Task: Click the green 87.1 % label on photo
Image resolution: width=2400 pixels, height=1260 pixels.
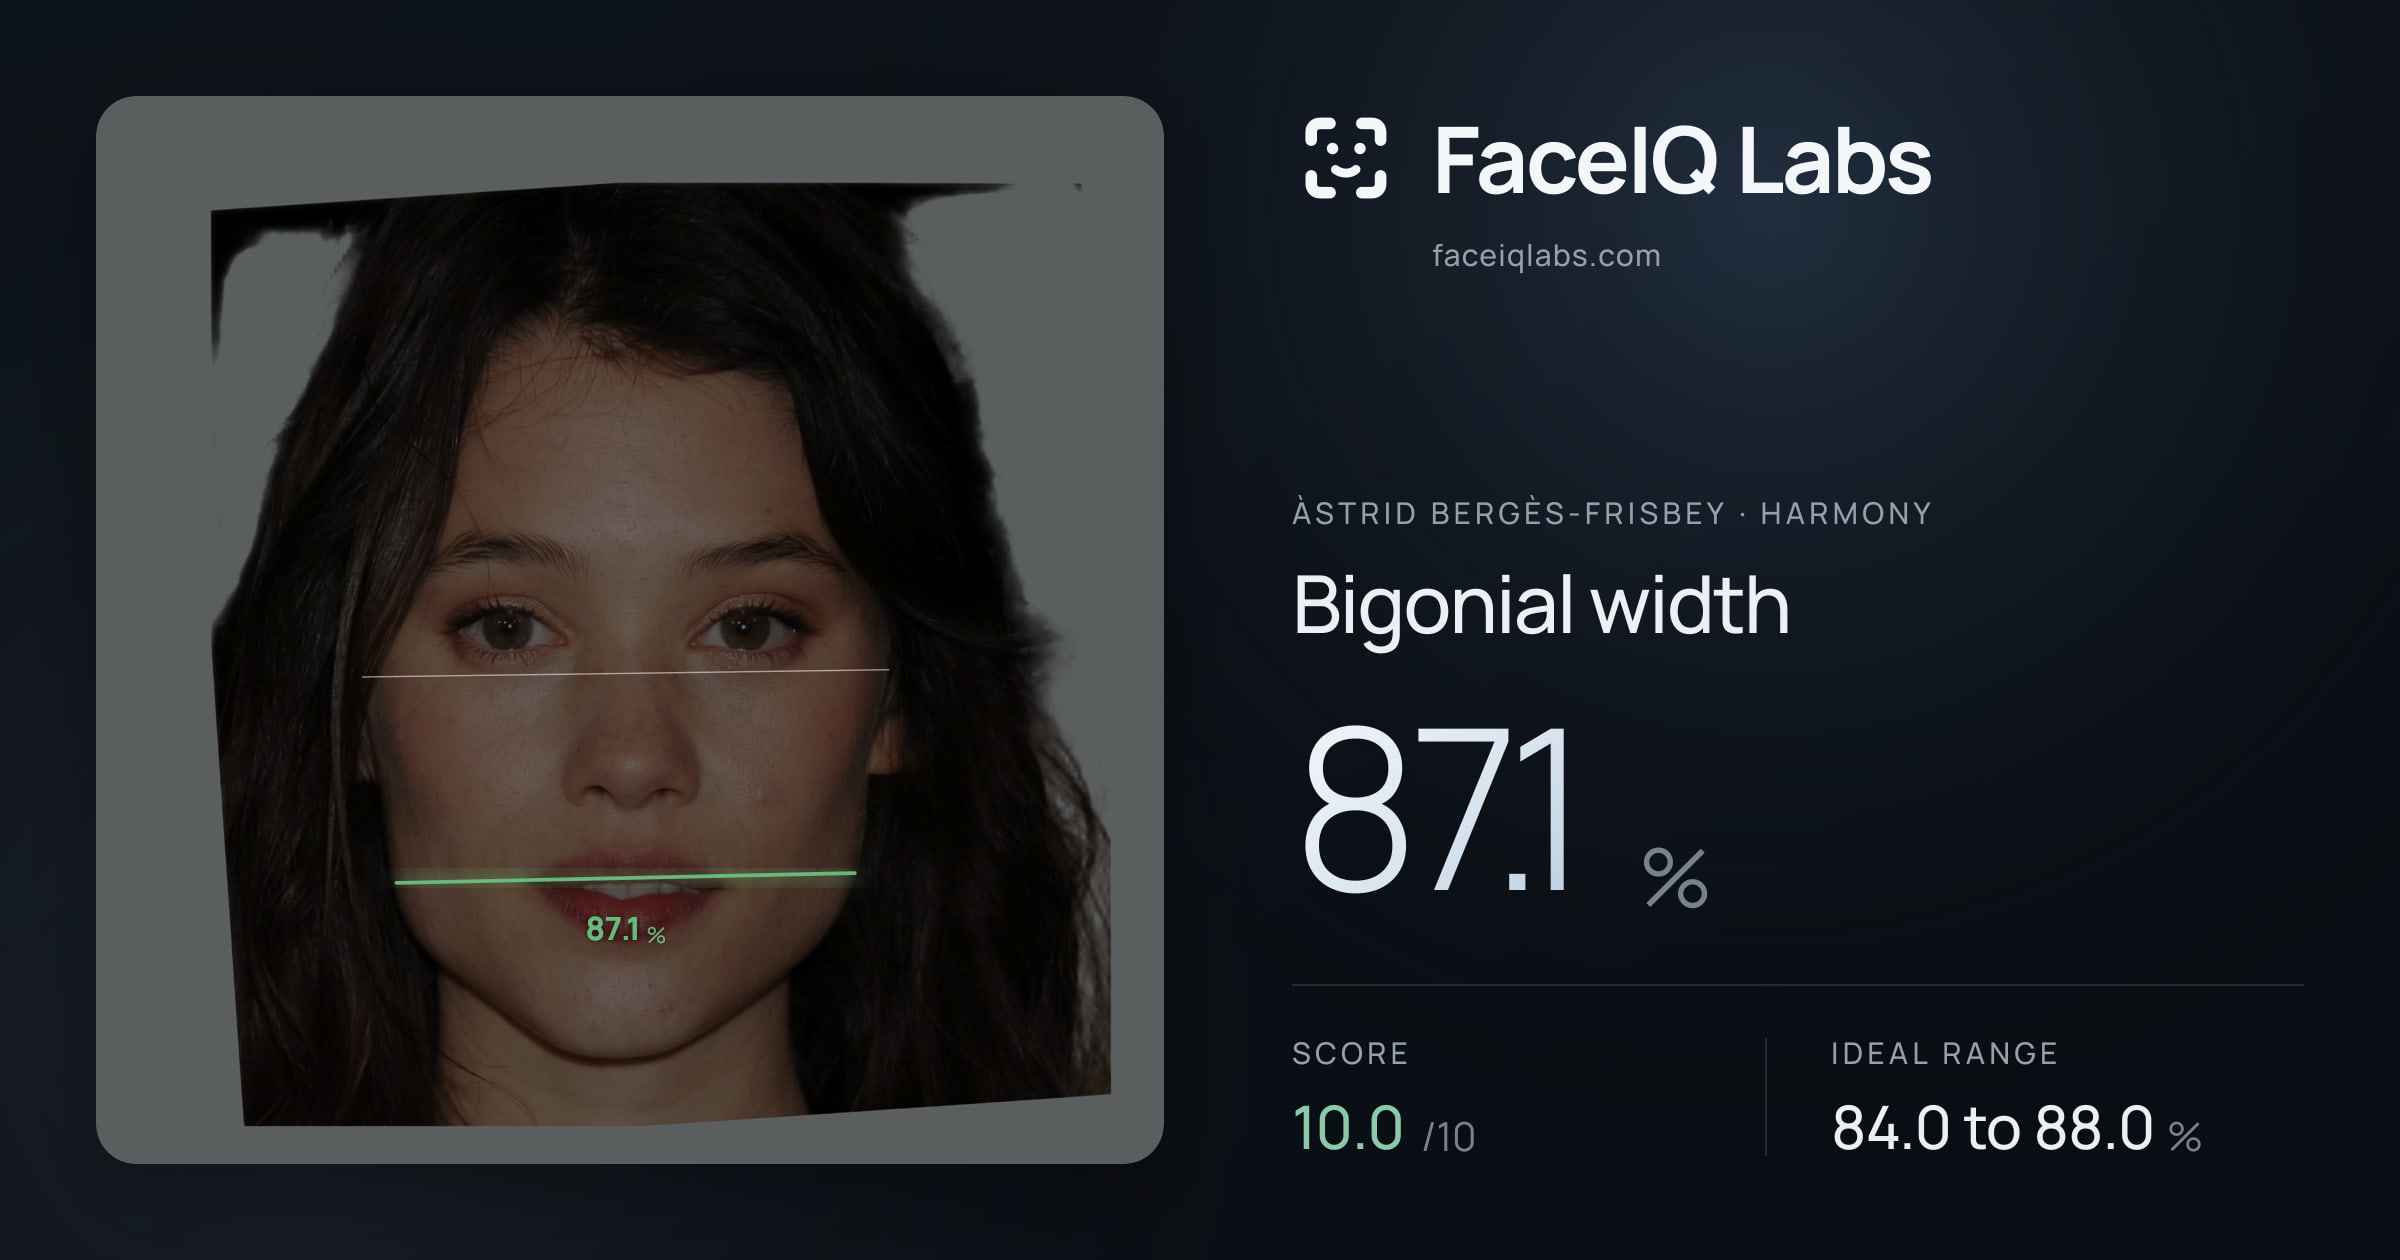Action: coord(625,930)
